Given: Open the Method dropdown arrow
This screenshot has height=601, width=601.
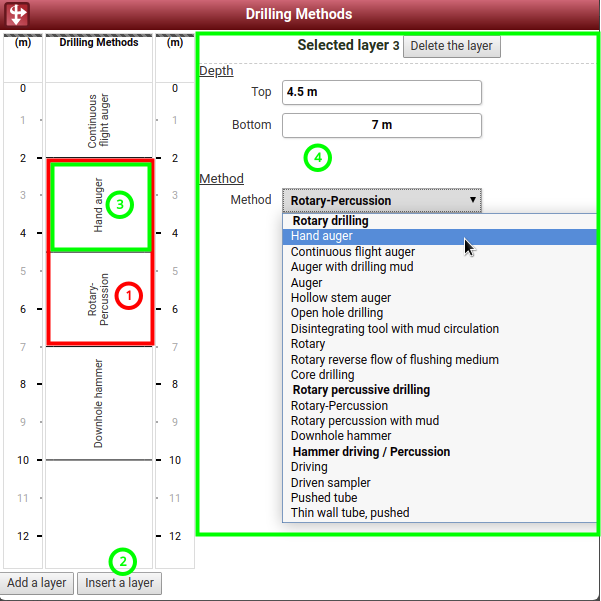Looking at the screenshot, I should (x=472, y=200).
